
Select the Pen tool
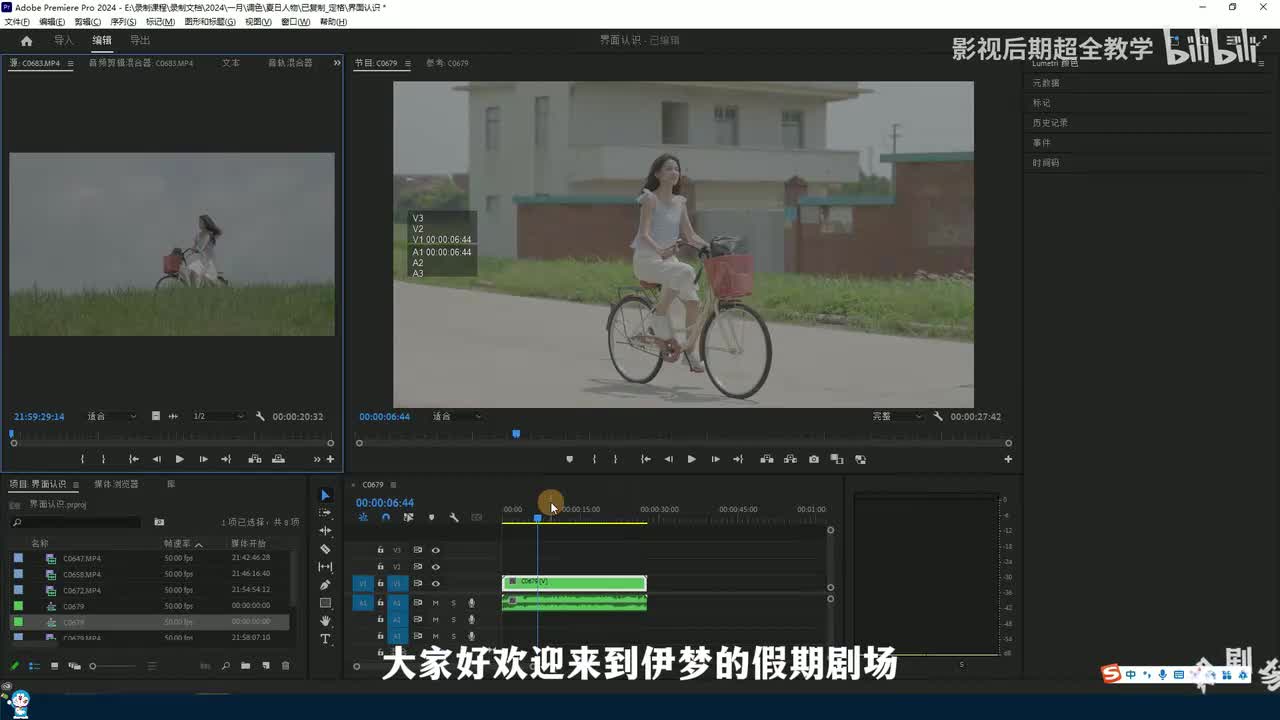coord(325,585)
